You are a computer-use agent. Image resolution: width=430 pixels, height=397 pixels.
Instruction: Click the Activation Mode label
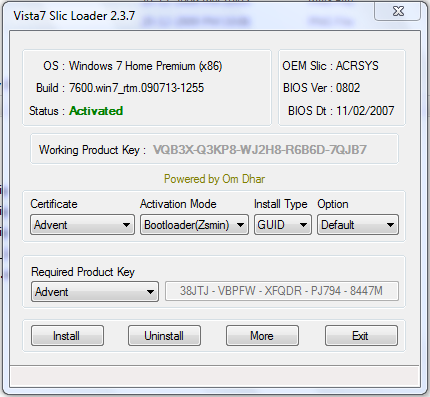click(x=178, y=204)
